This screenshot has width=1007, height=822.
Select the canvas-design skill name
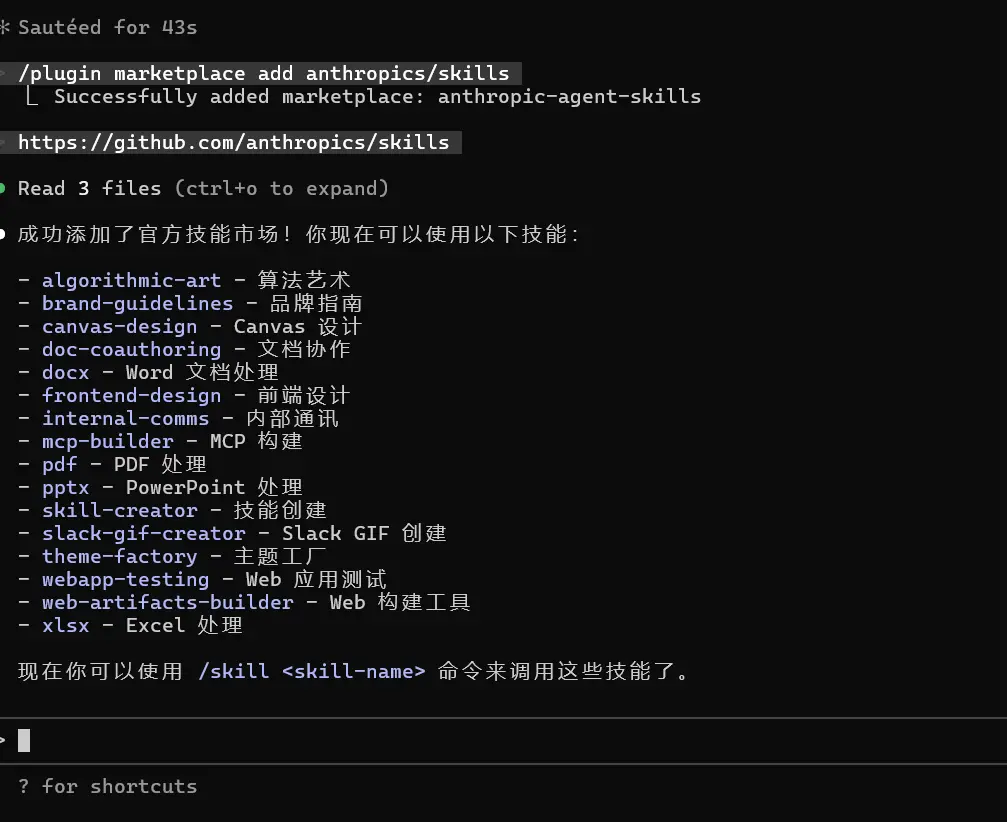click(119, 326)
